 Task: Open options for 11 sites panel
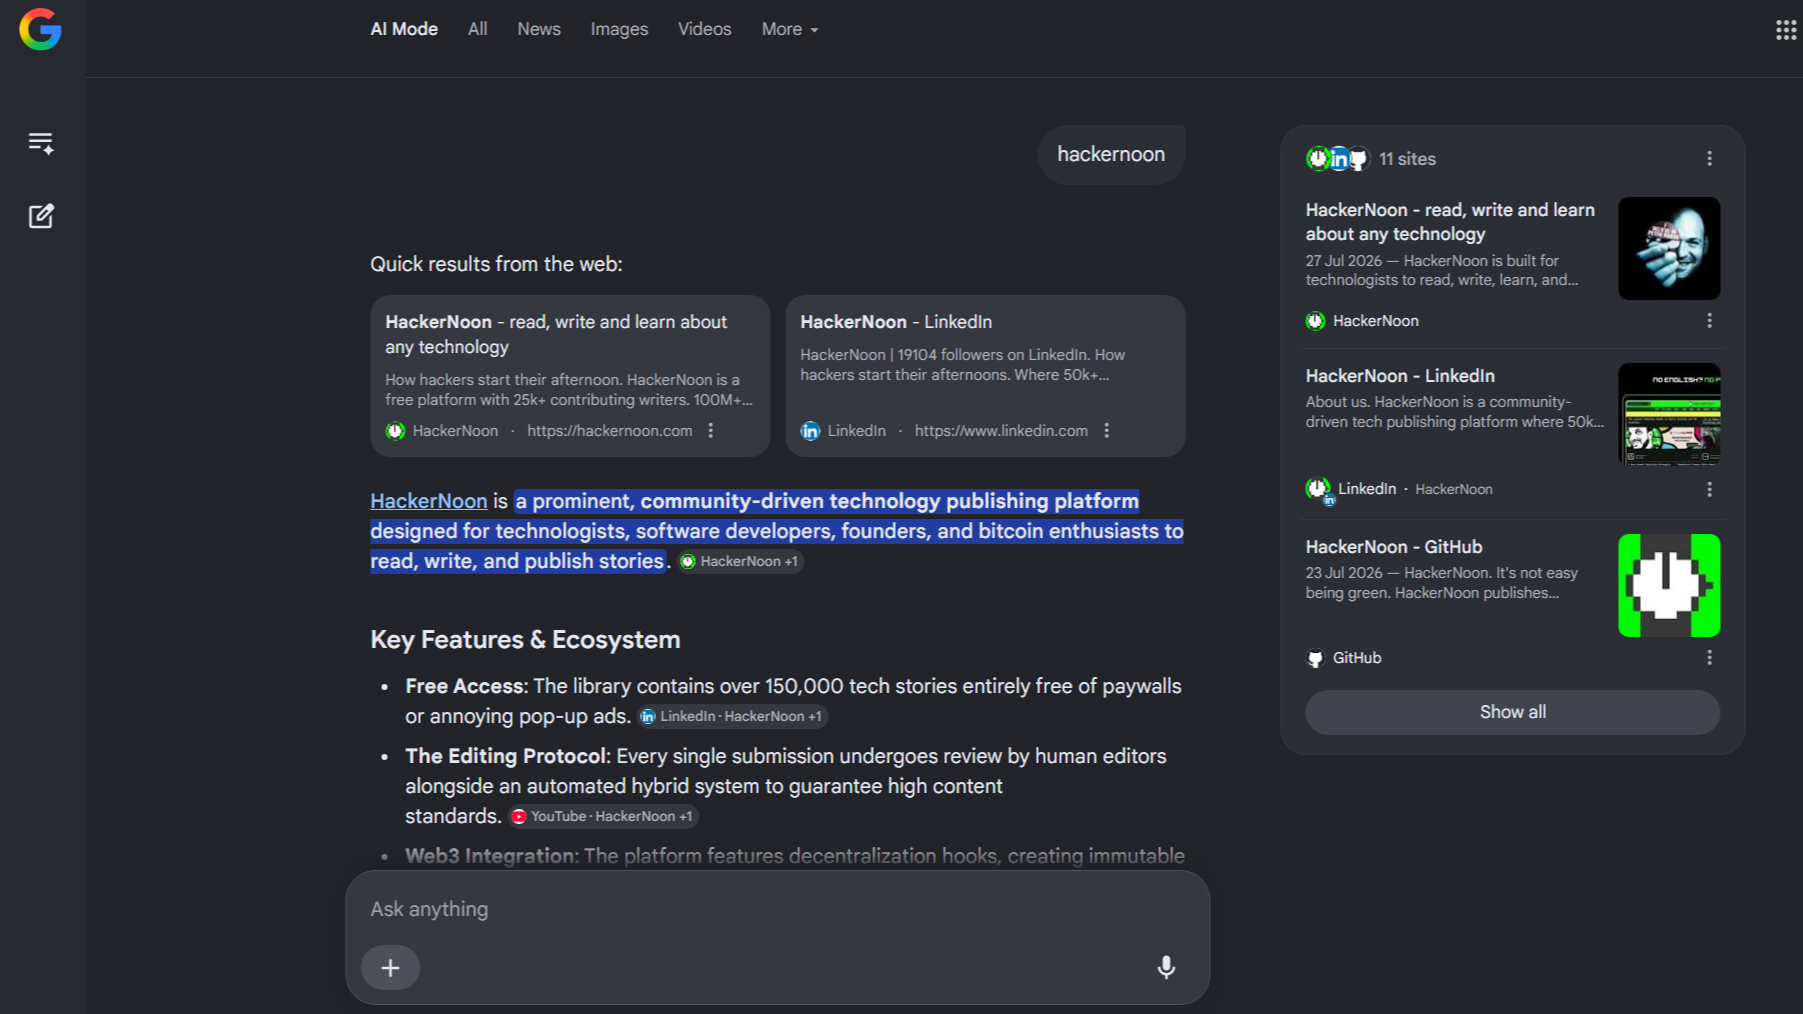point(1709,159)
